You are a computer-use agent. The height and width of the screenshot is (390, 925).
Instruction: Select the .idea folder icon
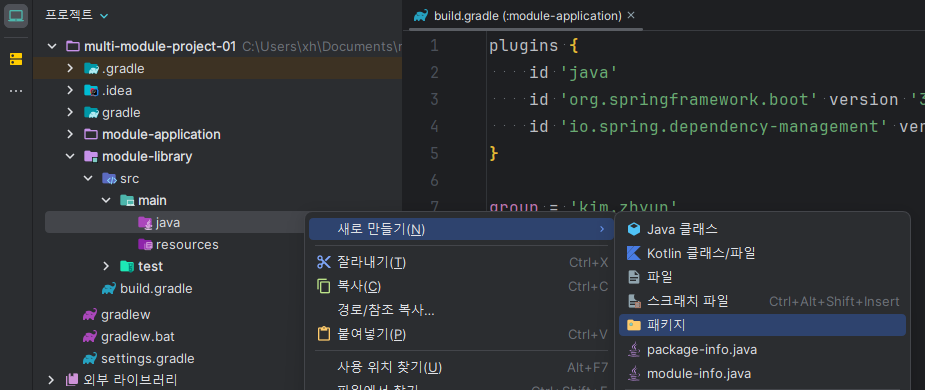[x=91, y=90]
